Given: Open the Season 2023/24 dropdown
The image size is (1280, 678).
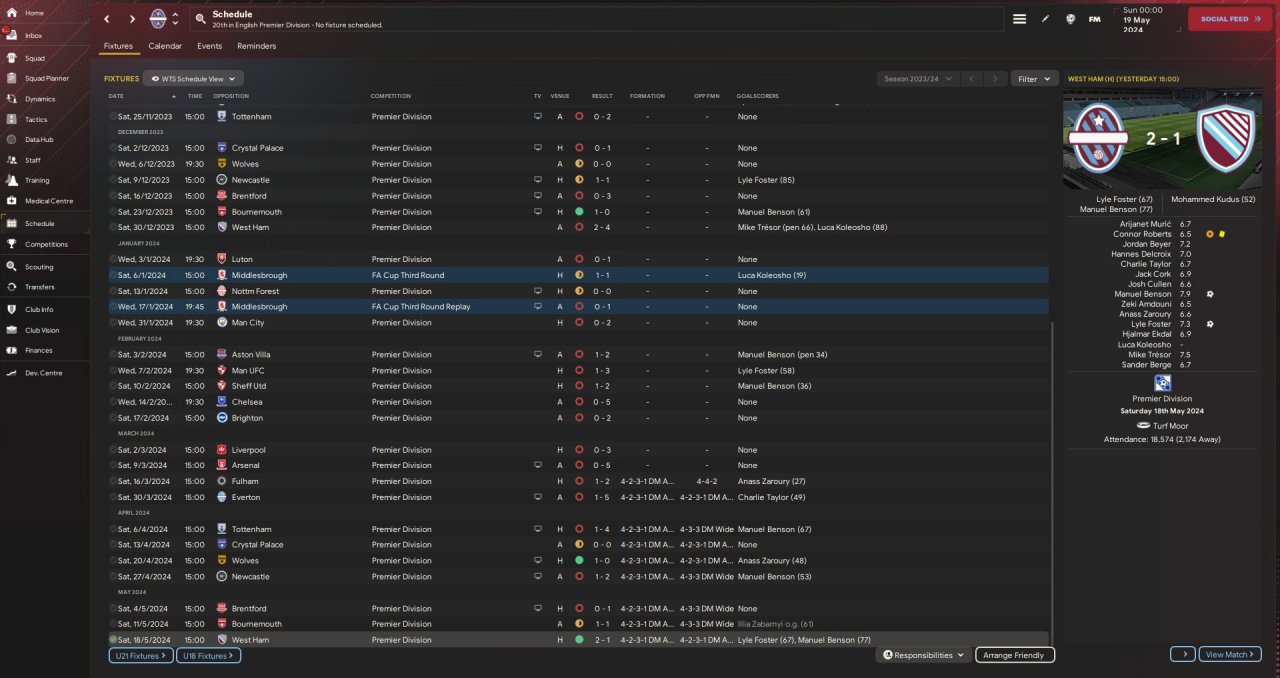Looking at the screenshot, I should point(917,78).
